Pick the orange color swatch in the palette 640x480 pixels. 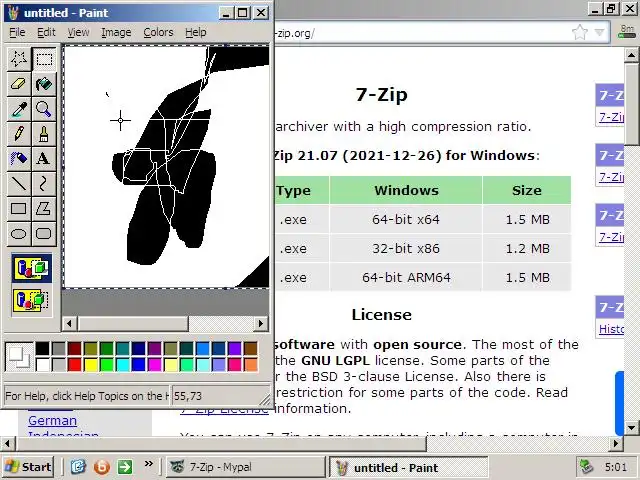coord(251,364)
